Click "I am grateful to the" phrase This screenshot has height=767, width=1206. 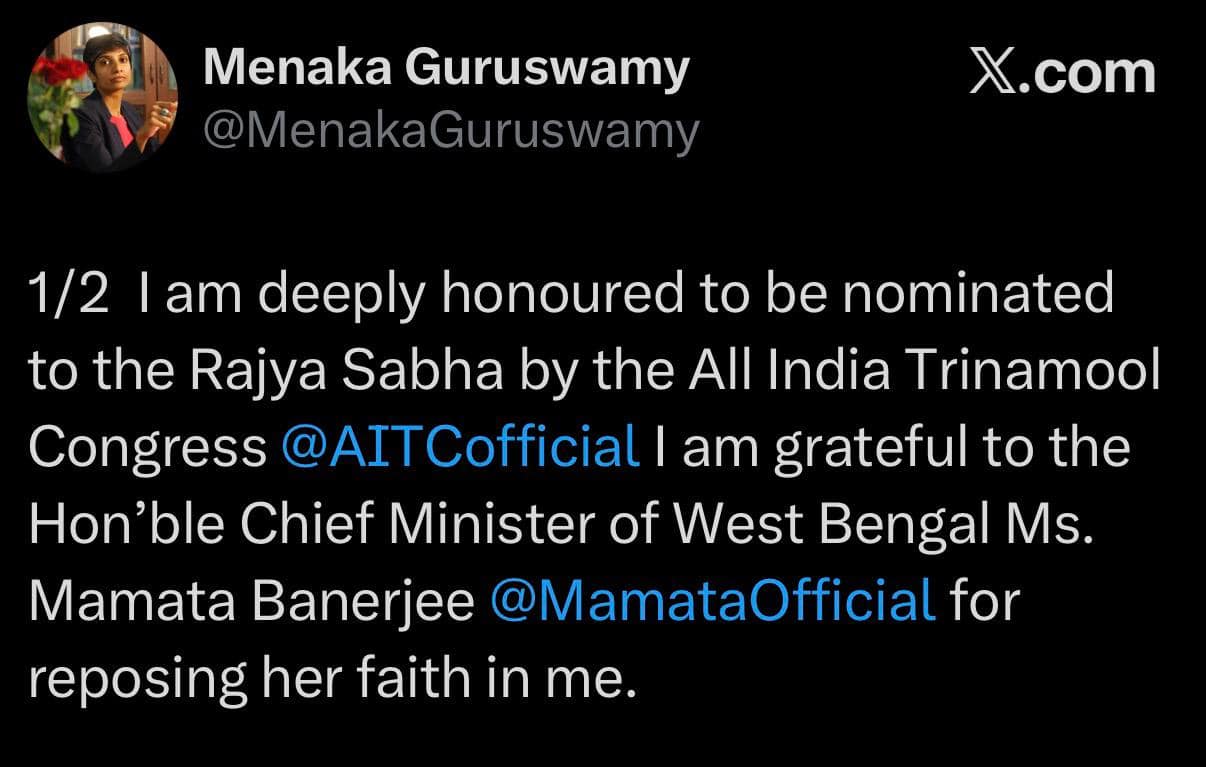point(890,447)
